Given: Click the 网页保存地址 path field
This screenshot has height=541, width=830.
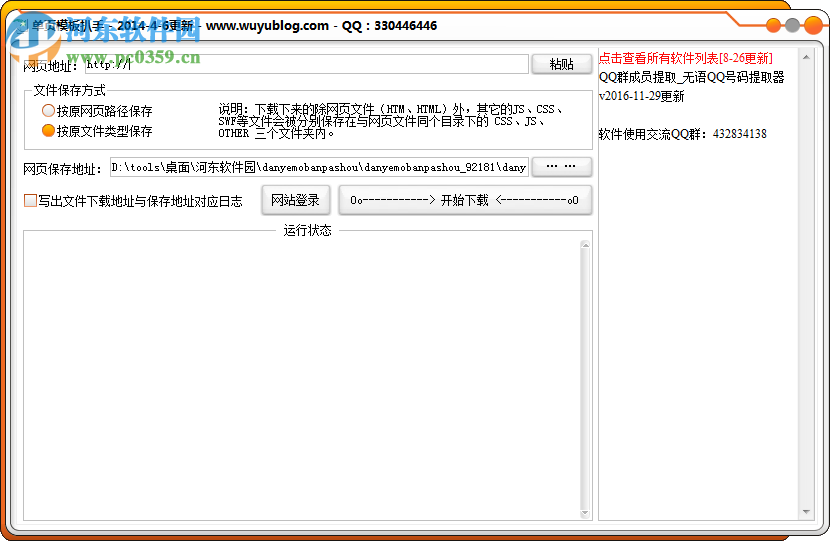Looking at the screenshot, I should (319, 167).
